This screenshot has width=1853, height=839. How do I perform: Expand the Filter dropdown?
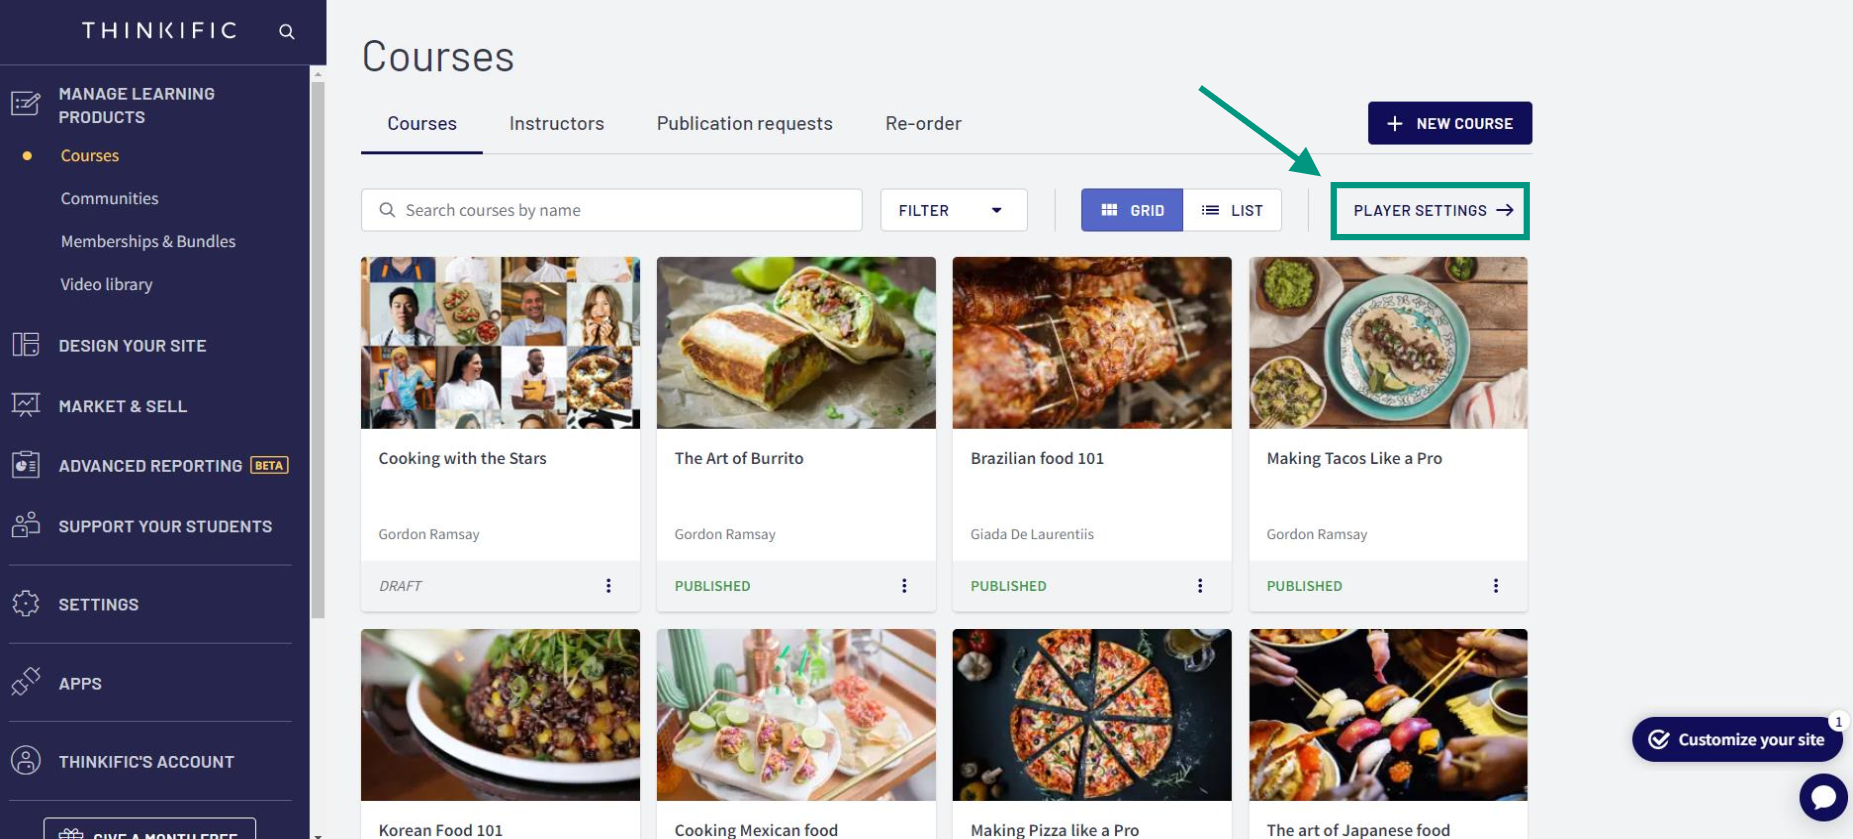tap(953, 210)
